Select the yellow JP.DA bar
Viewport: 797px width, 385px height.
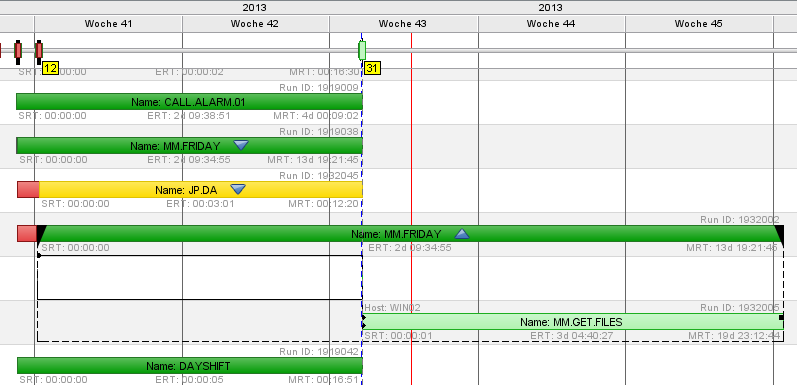coord(201,190)
